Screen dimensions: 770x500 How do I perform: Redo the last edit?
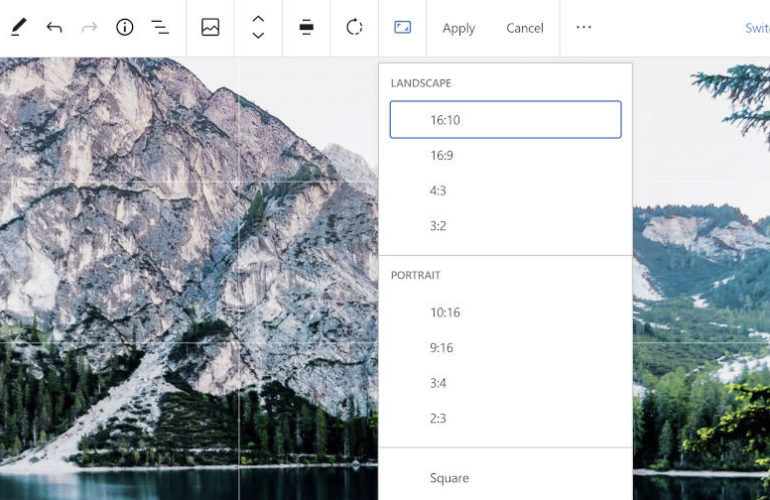pyautogui.click(x=89, y=28)
